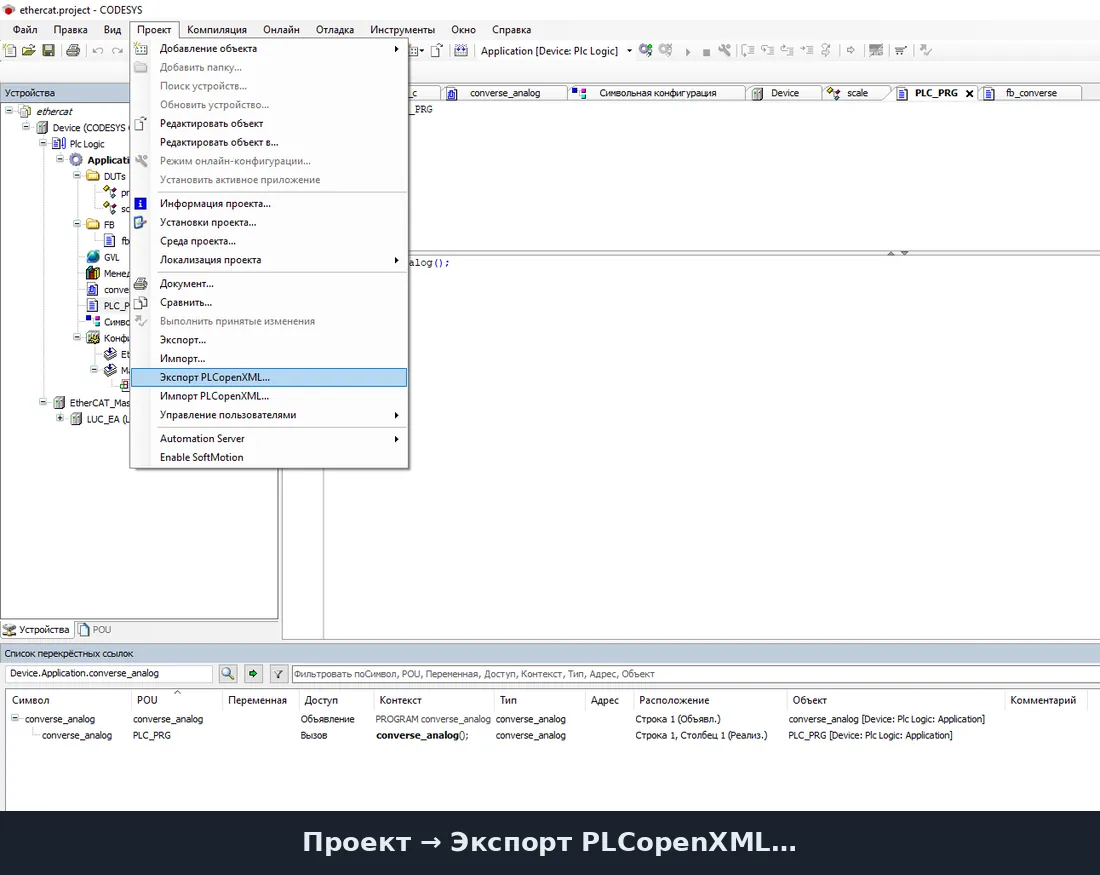Click the Open Project folder icon
Viewport: 1100px width, 875px height.
pyautogui.click(x=29, y=50)
